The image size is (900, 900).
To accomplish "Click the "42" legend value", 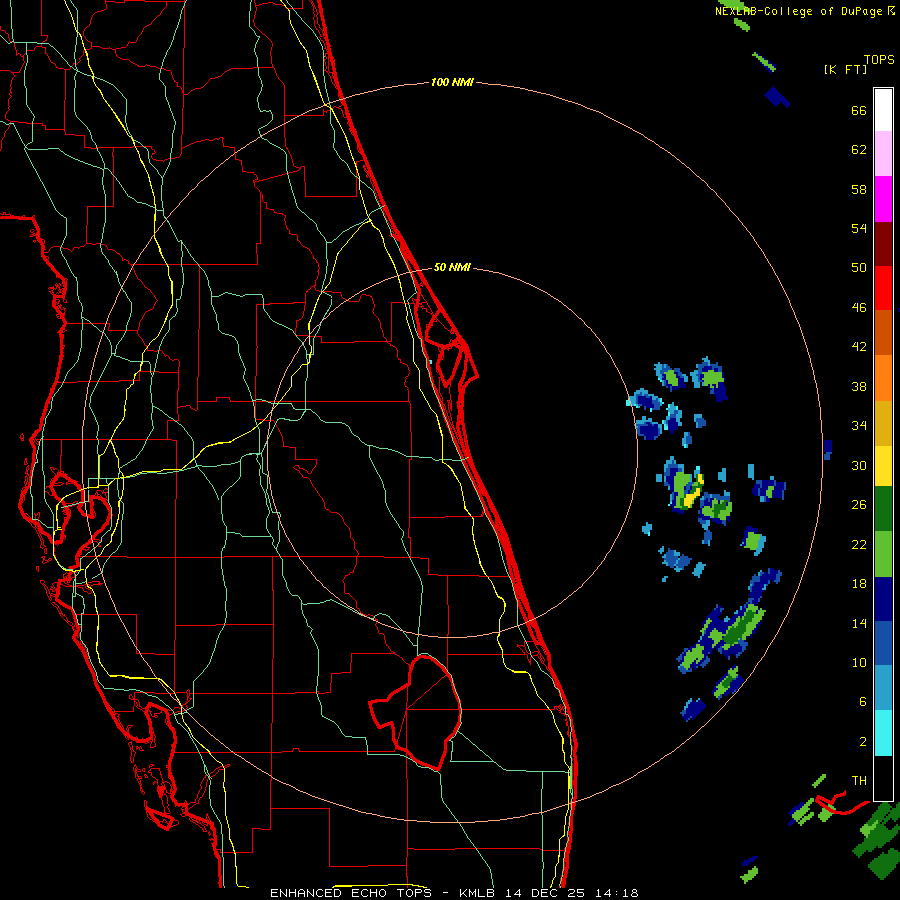I will click(859, 347).
